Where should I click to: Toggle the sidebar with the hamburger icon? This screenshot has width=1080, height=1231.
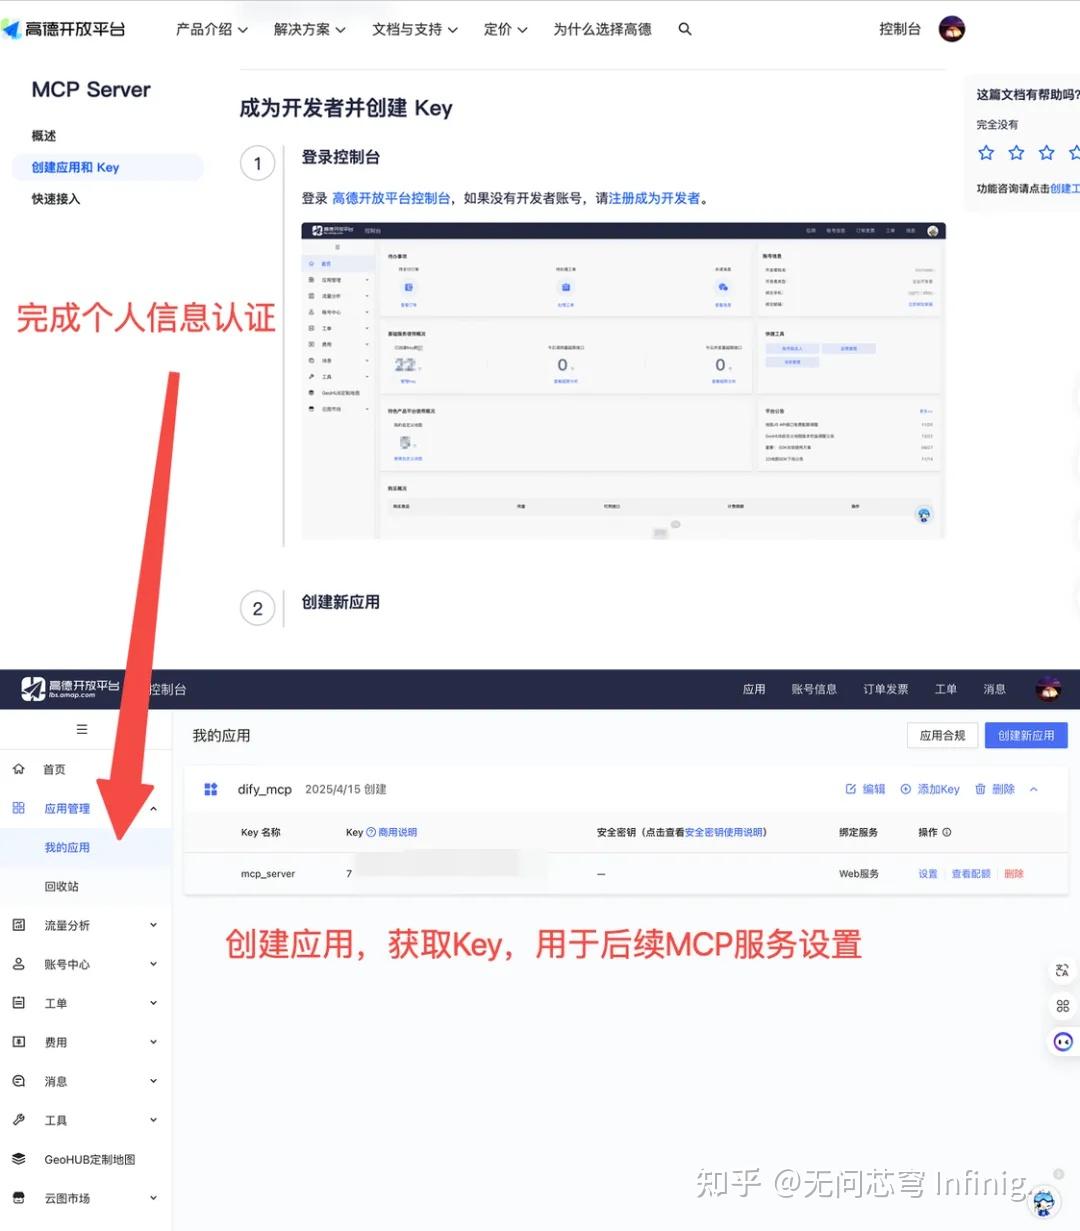click(84, 728)
